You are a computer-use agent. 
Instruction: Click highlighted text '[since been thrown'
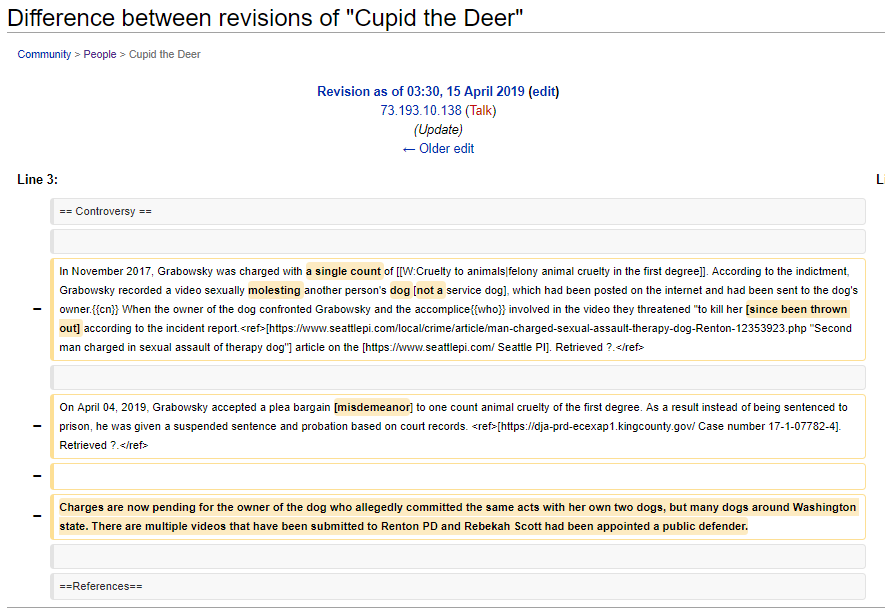[x=796, y=309]
